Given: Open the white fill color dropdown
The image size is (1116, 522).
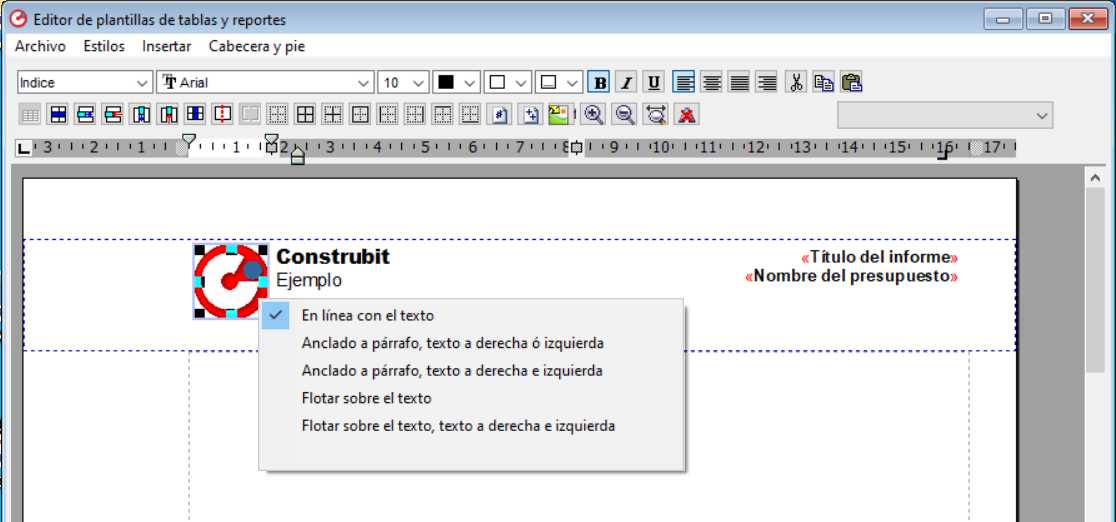Looking at the screenshot, I should [507, 83].
